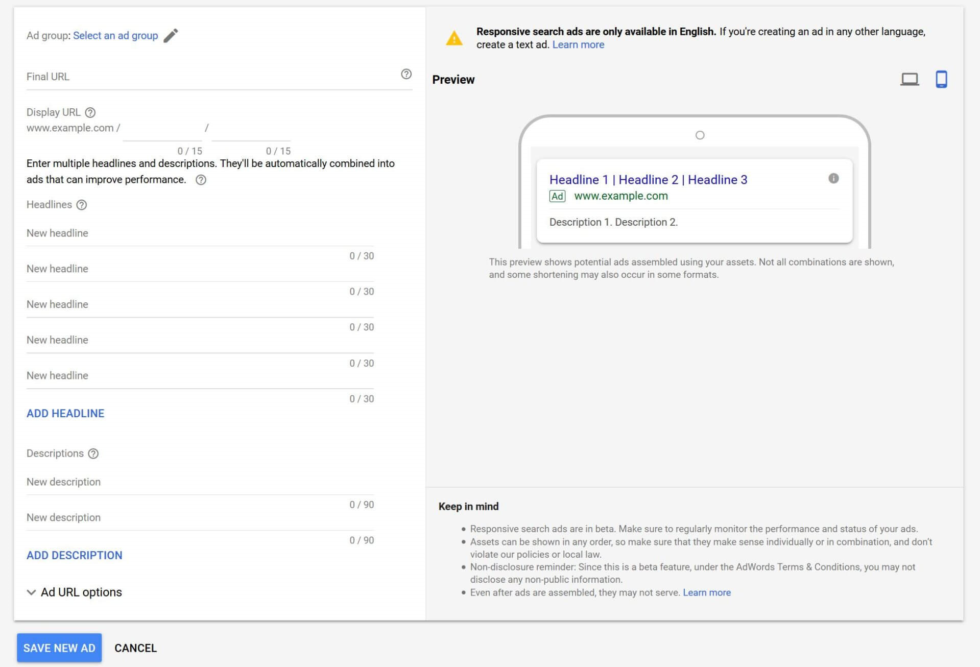
Task: Switch preview to desktop laptop view
Action: 909,79
